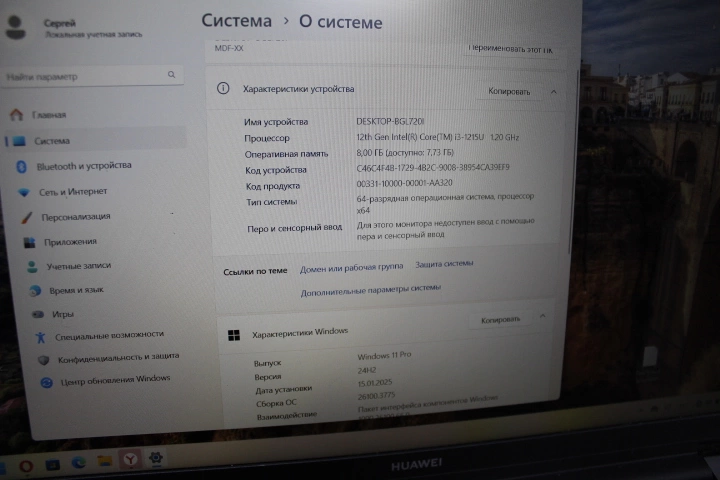Open the Сеть и Интернет wifi icon
The width and height of the screenshot is (720, 480).
[x=24, y=192]
